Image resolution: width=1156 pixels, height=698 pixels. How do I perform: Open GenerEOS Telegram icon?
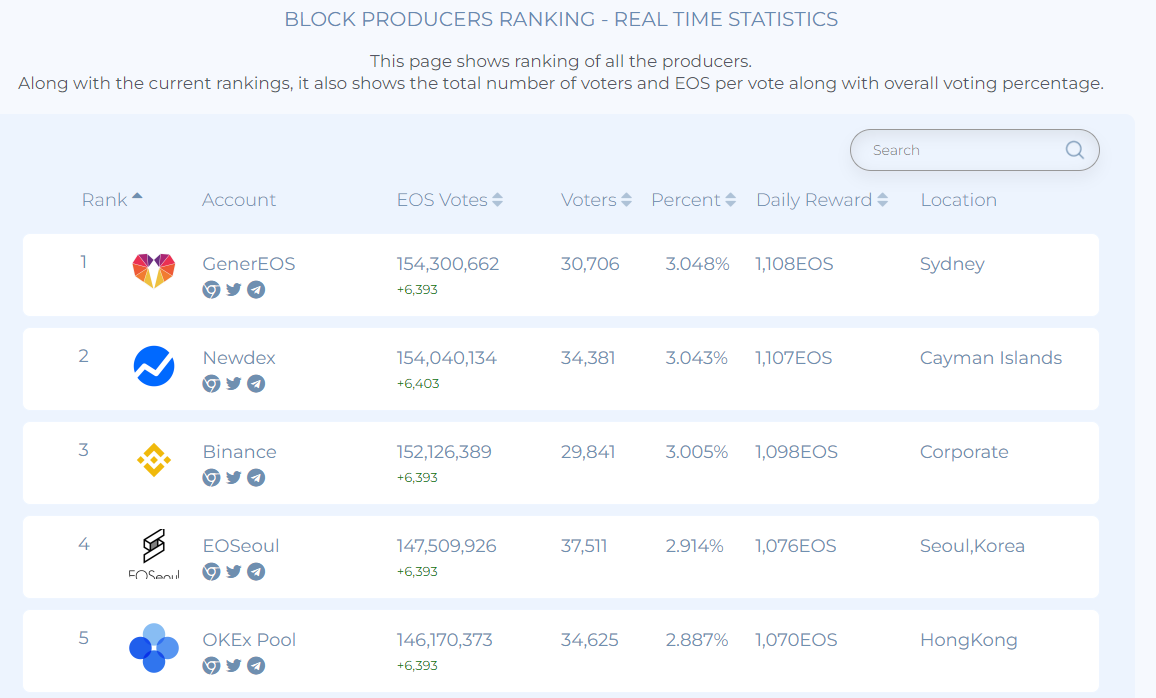(256, 290)
